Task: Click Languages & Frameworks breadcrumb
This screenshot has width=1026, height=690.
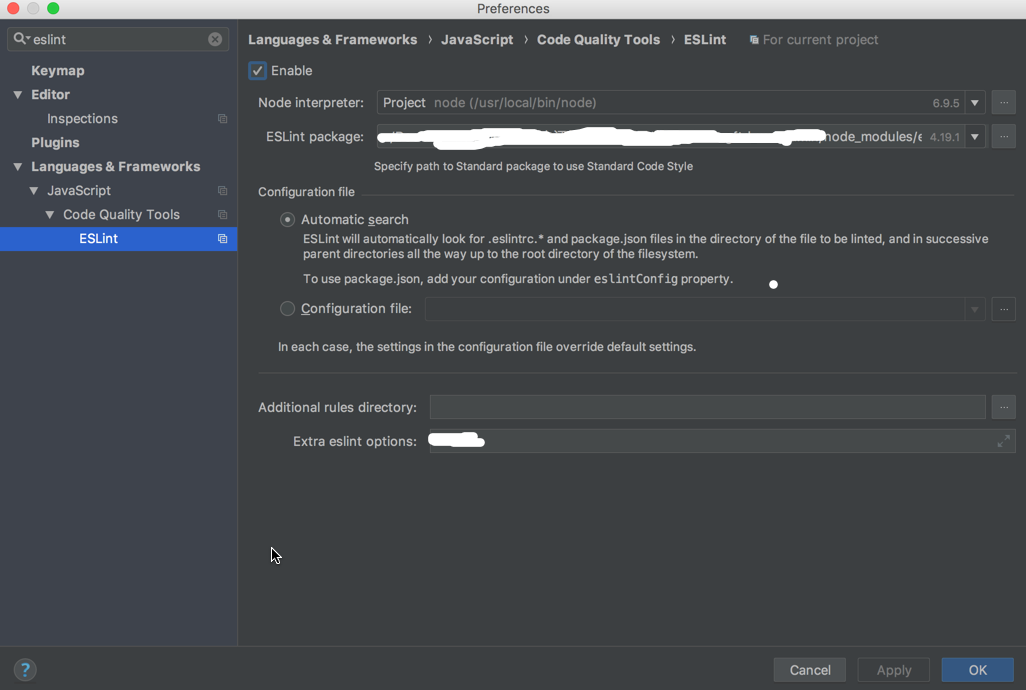Action: point(332,40)
